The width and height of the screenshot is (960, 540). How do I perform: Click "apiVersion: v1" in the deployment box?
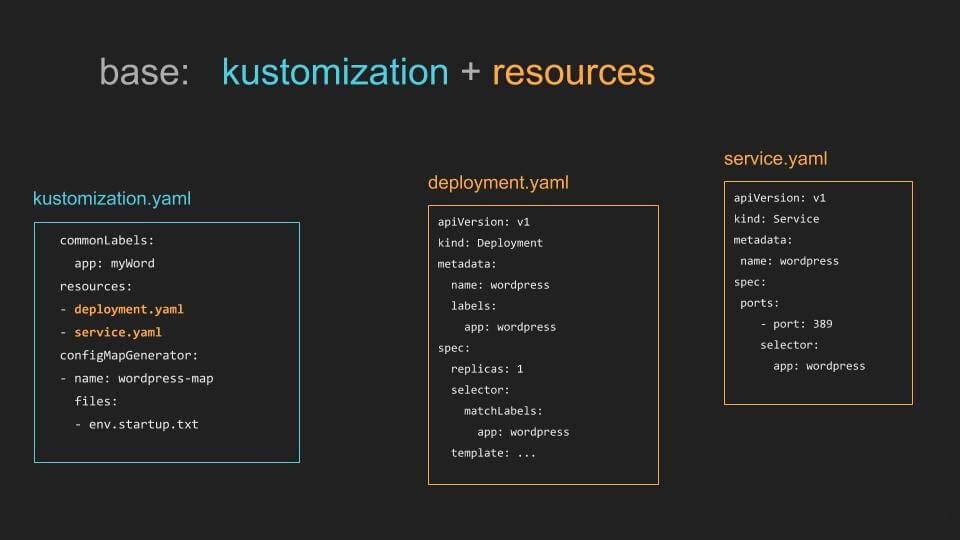(484, 222)
